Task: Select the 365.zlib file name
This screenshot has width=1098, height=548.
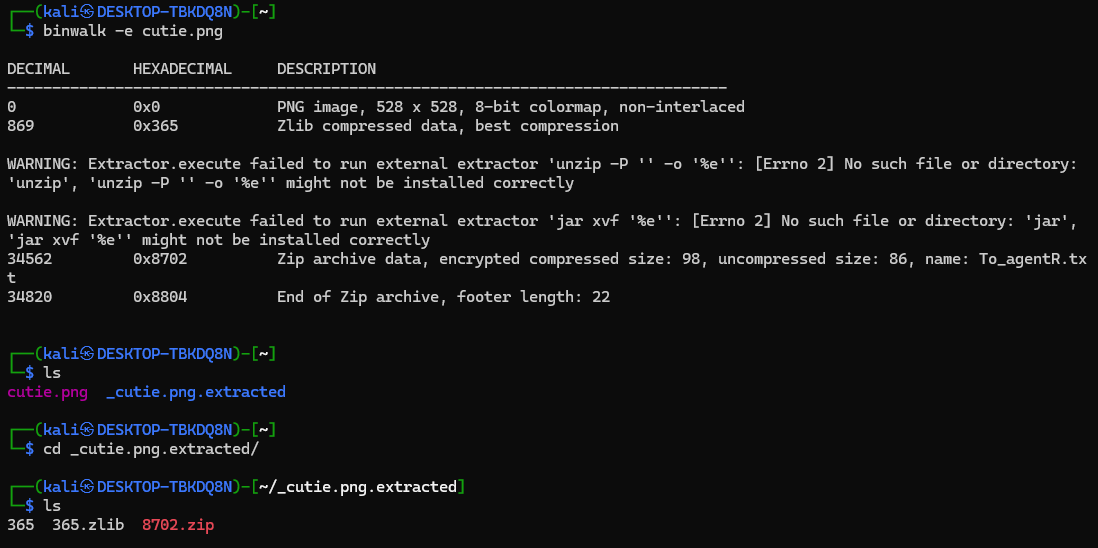Action: pos(88,525)
